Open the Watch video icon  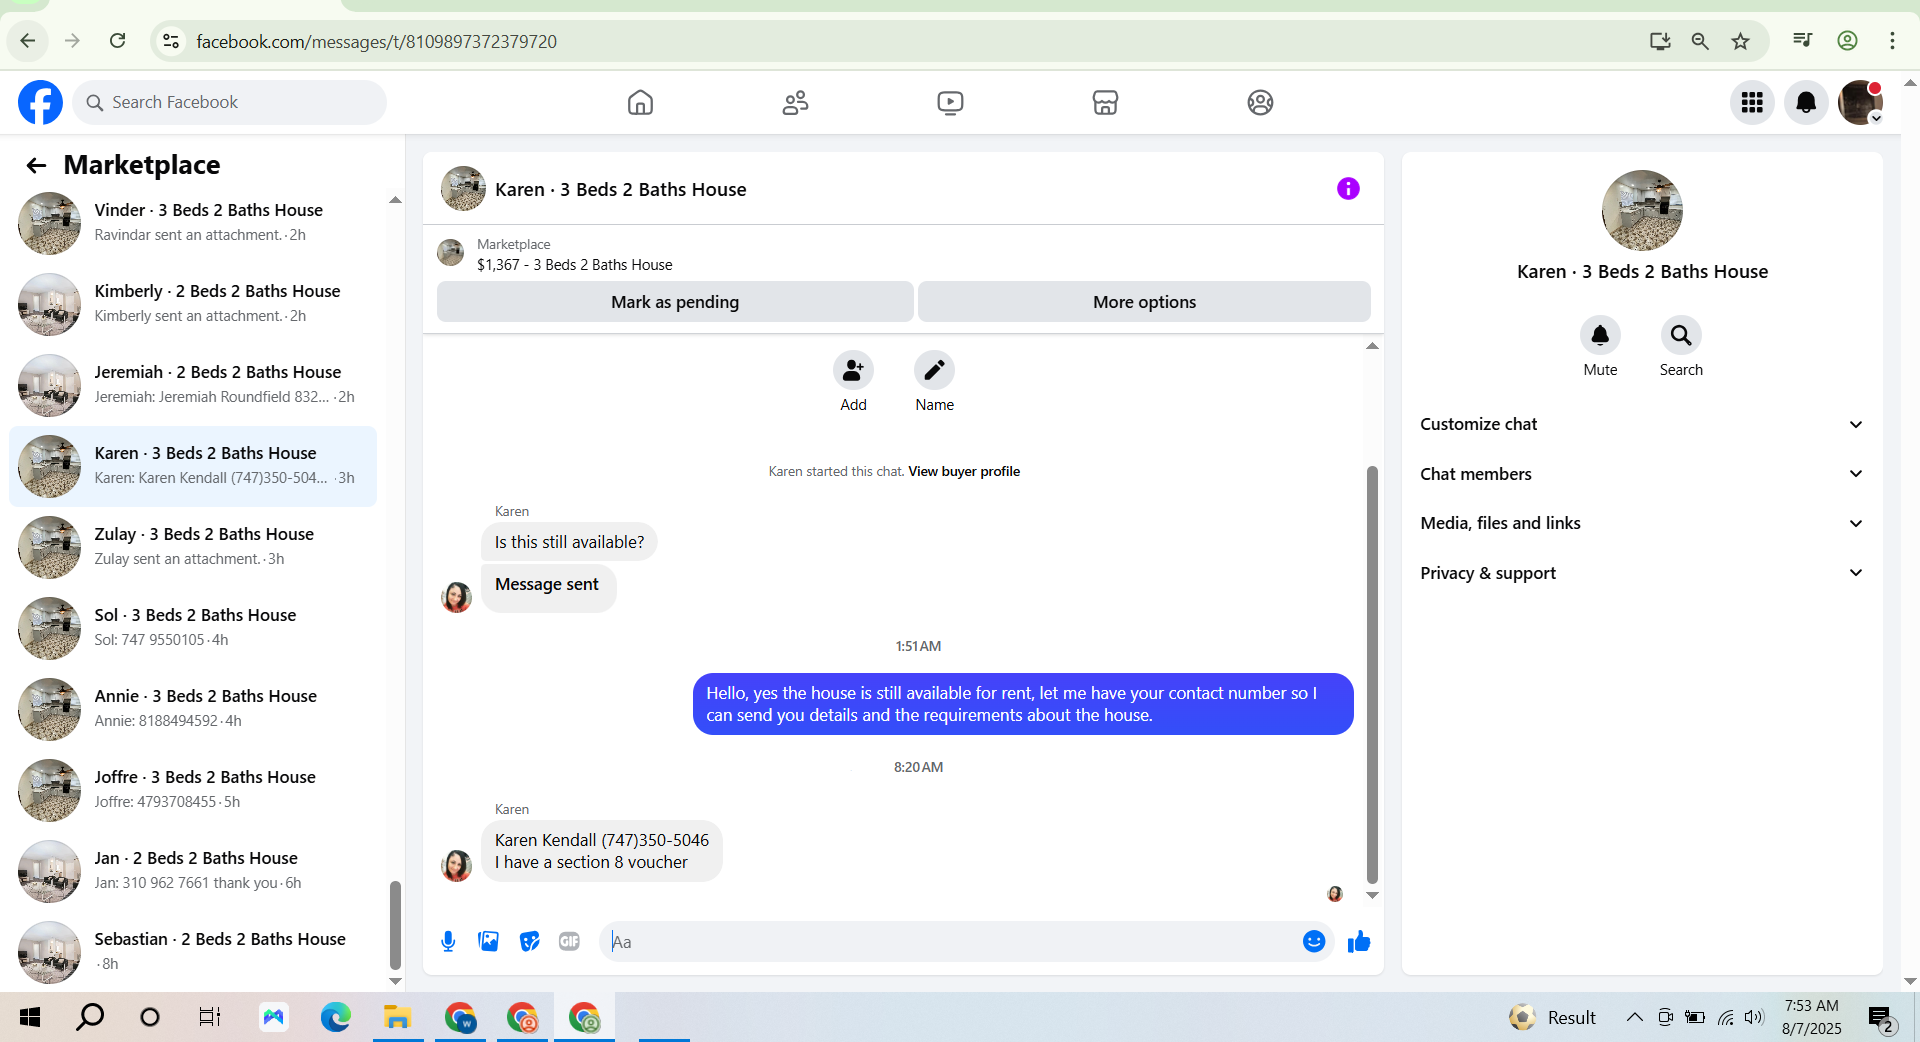click(x=950, y=102)
